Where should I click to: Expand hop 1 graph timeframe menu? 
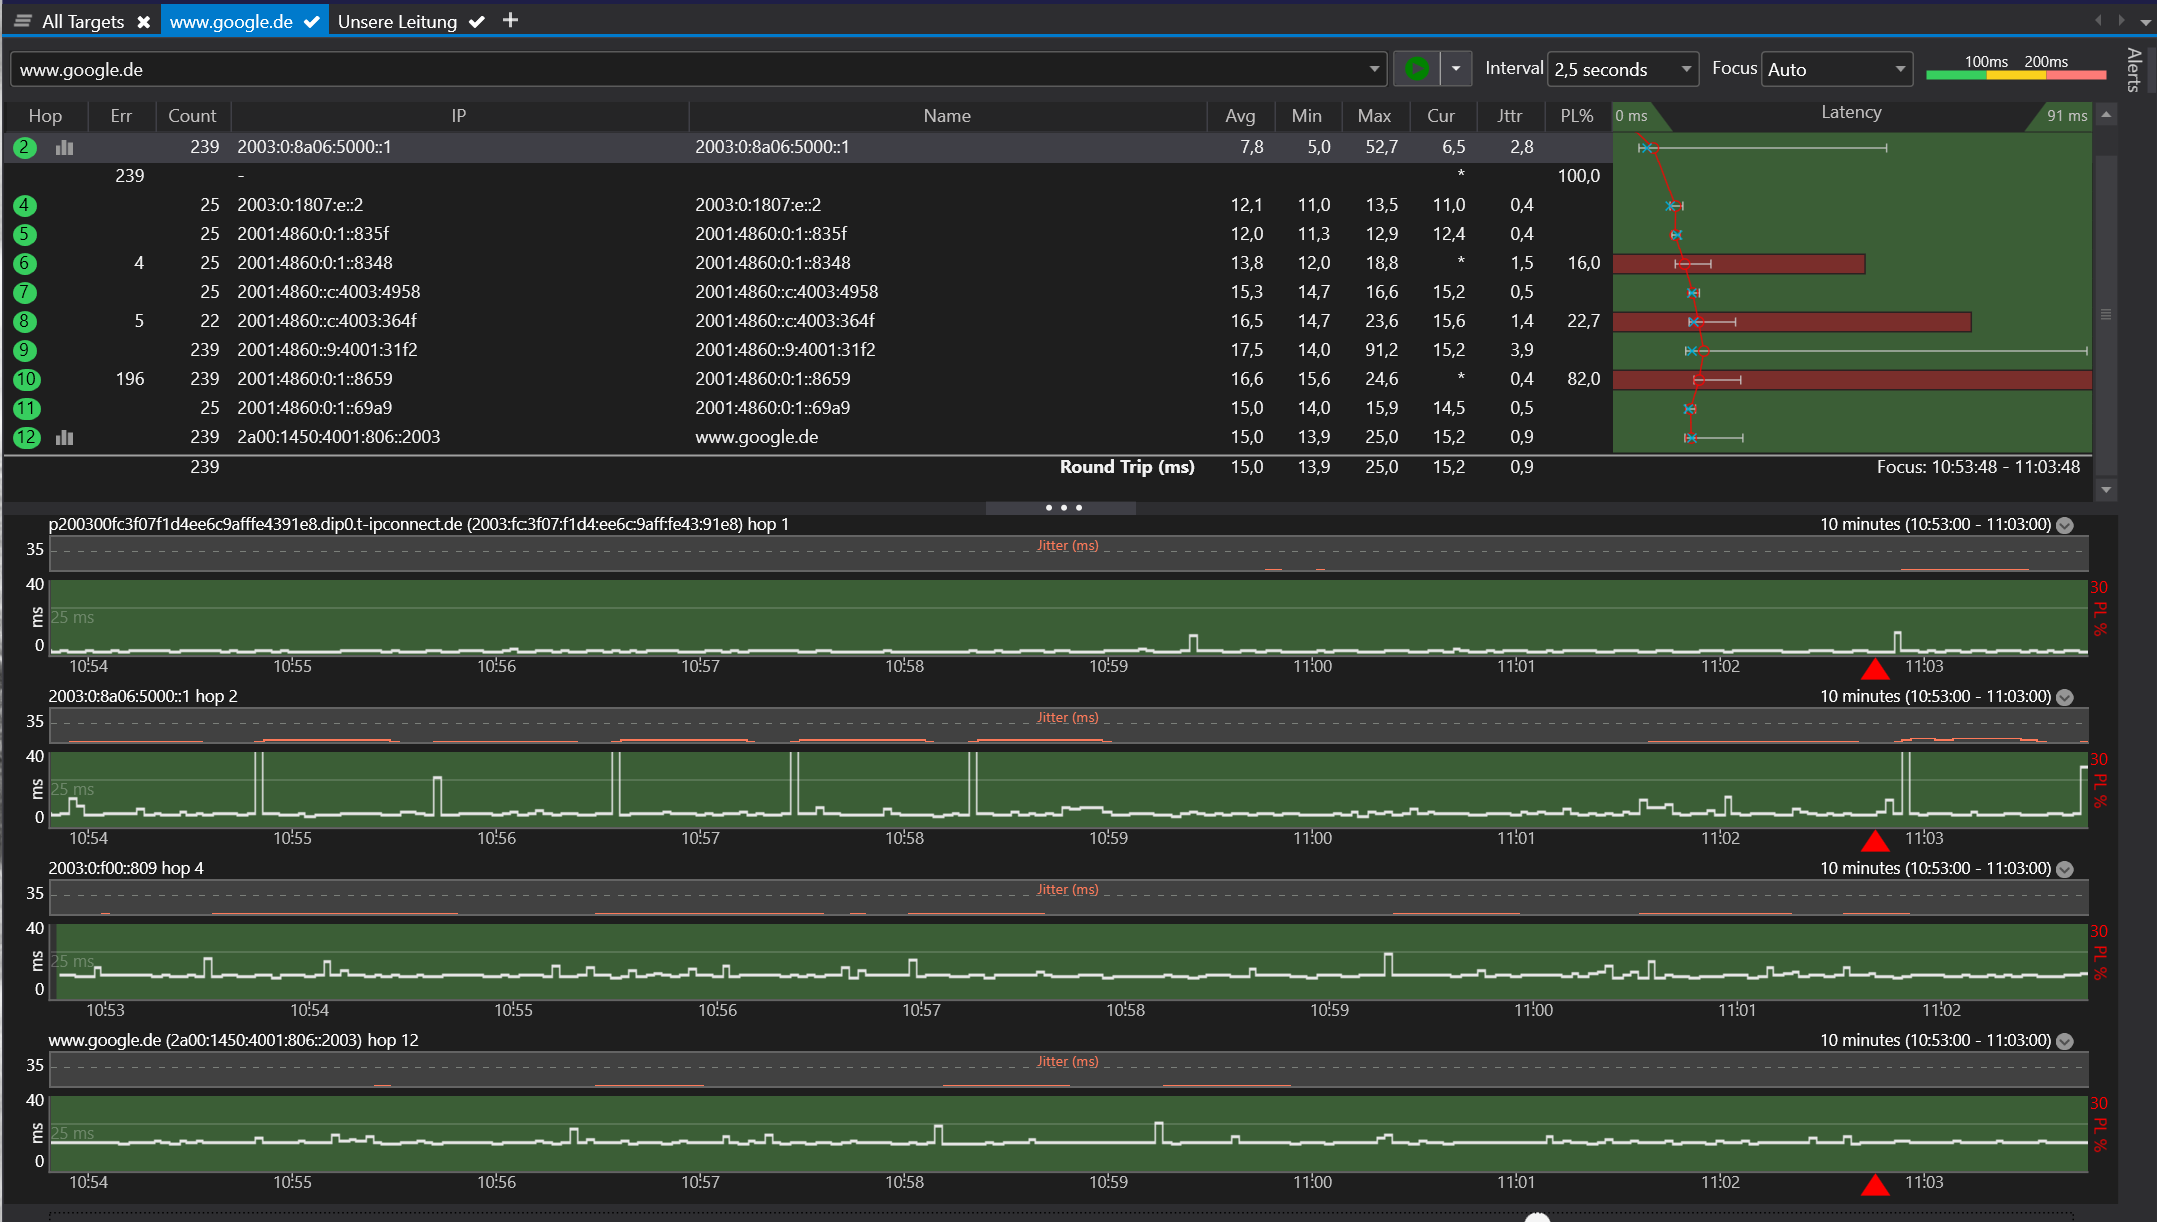pyautogui.click(x=2065, y=525)
